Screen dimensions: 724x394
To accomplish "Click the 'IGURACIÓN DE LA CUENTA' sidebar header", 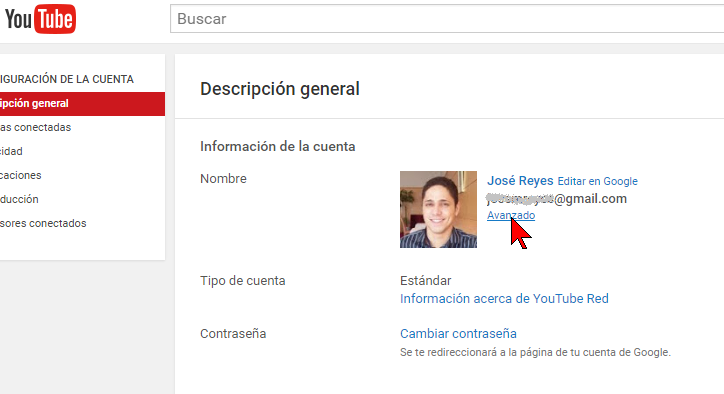I will point(67,79).
